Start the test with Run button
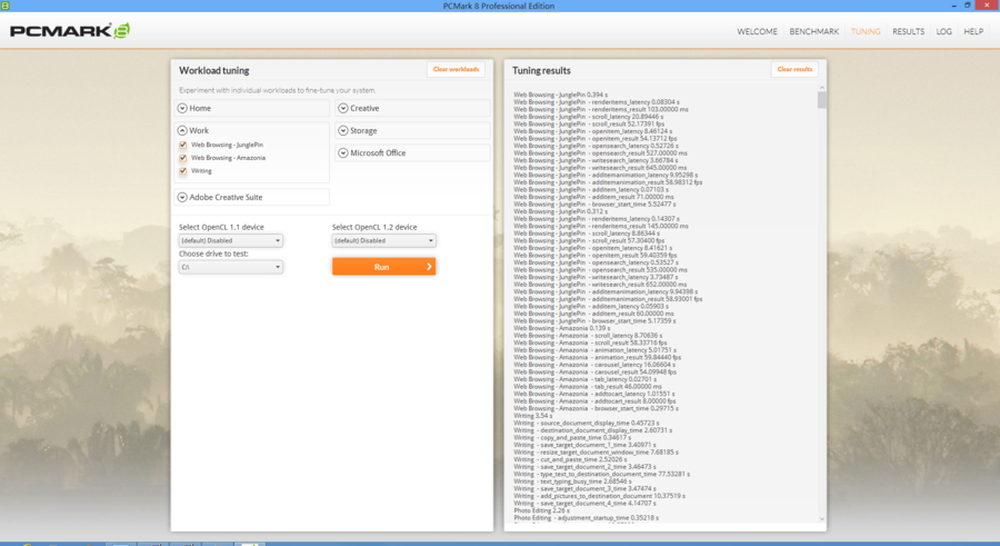 point(384,267)
